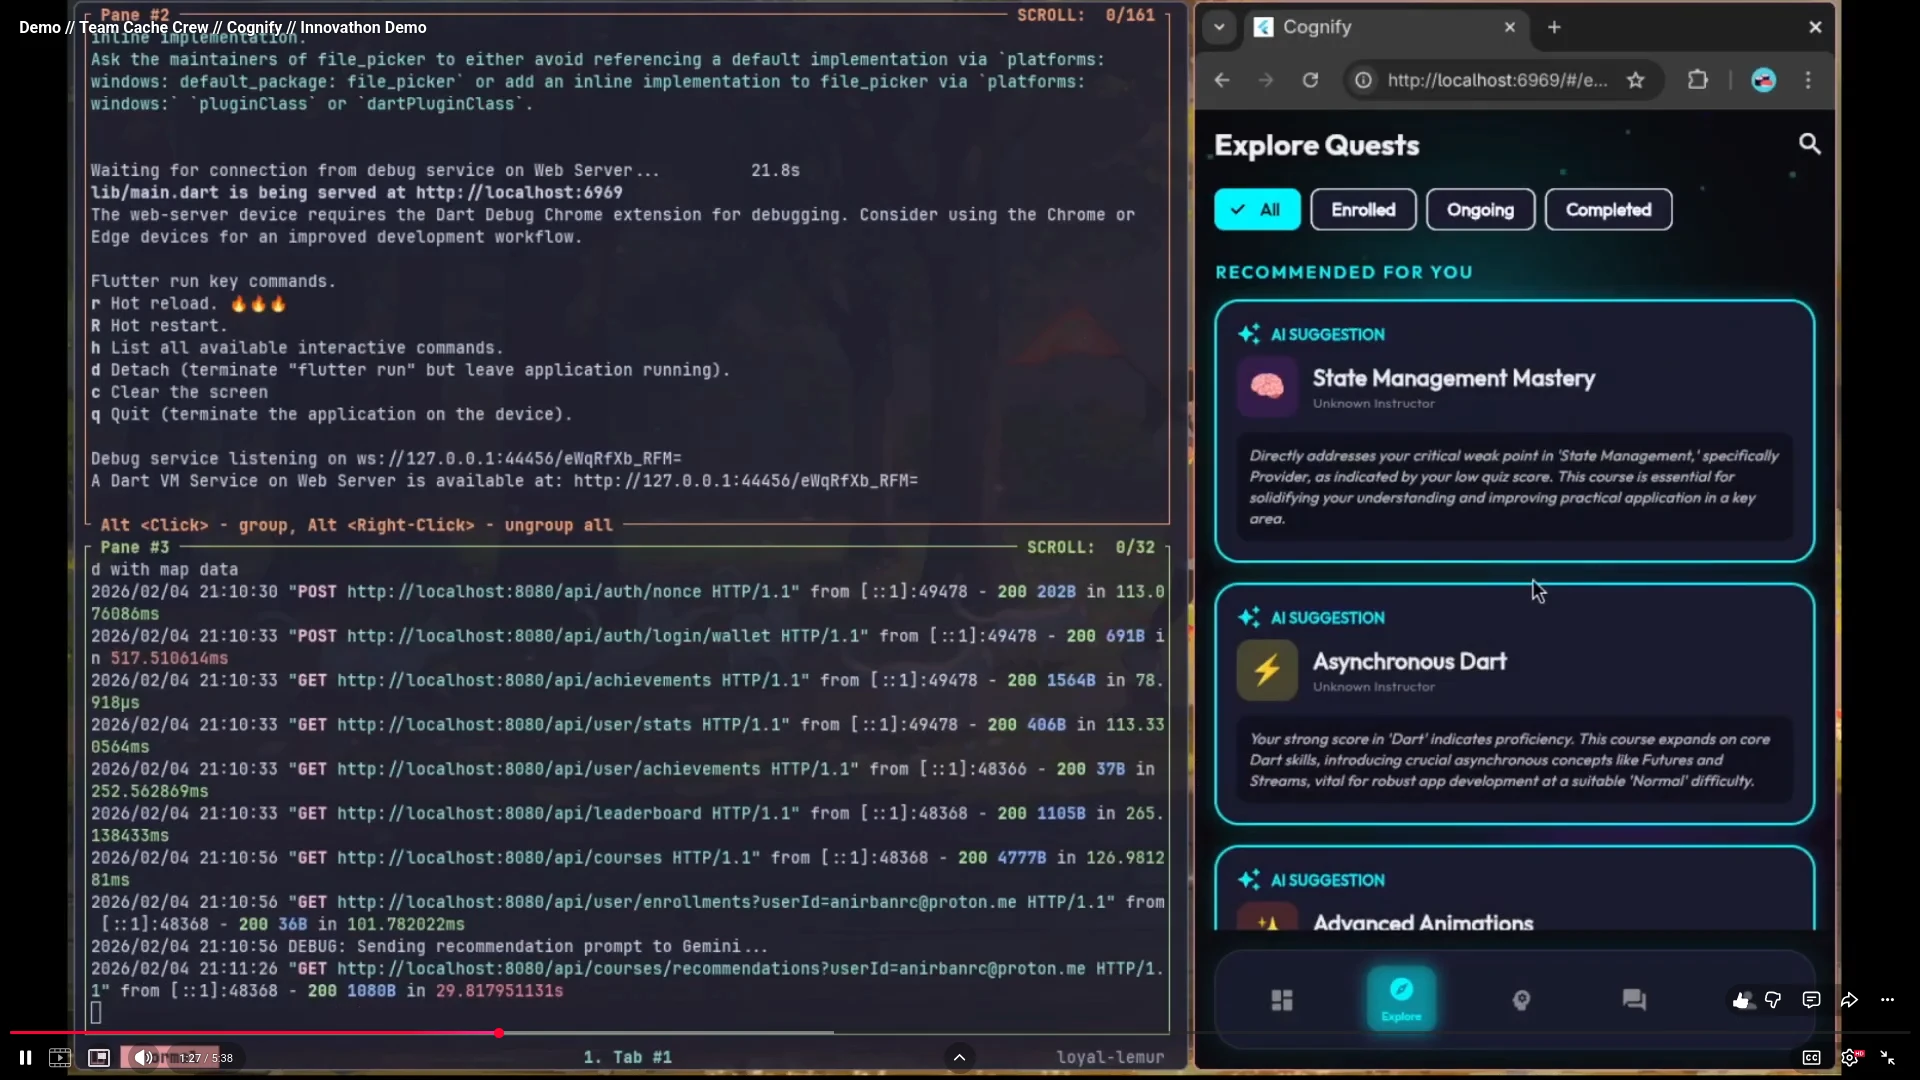Mute the video volume speaker icon
The width and height of the screenshot is (1920, 1080).
[x=142, y=1057]
